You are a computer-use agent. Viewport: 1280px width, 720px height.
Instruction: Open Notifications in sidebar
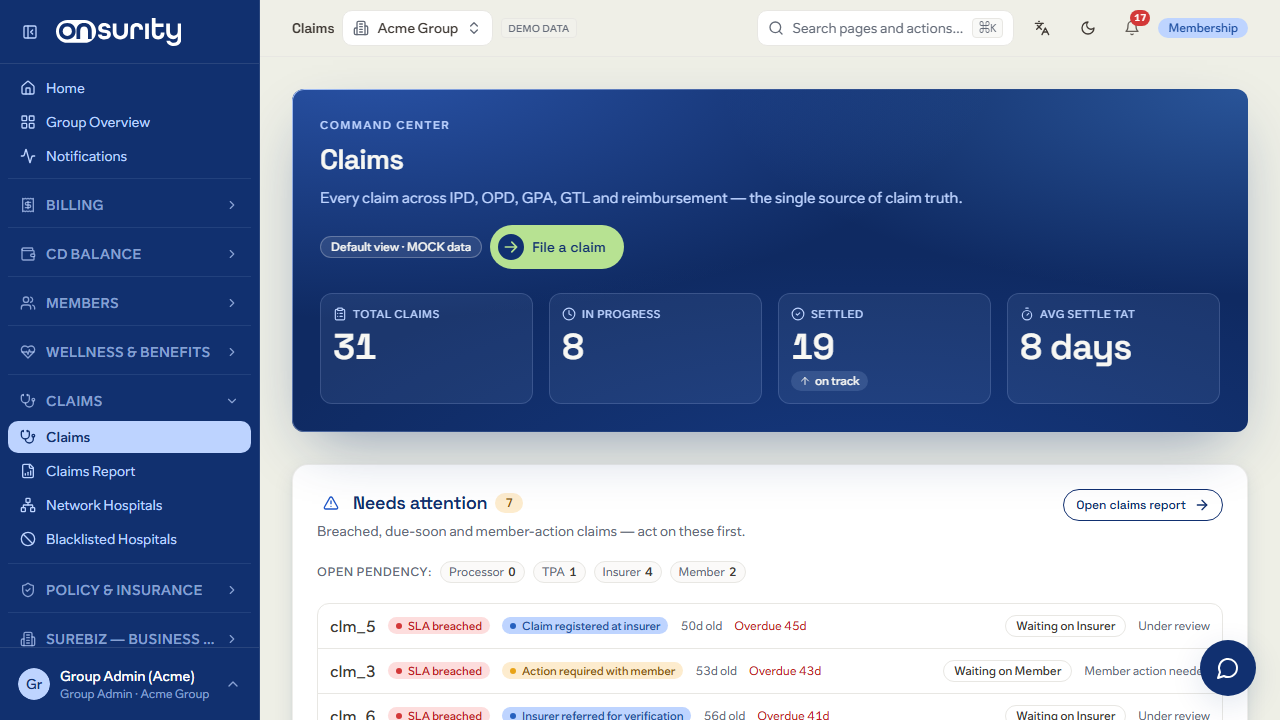[130, 156]
